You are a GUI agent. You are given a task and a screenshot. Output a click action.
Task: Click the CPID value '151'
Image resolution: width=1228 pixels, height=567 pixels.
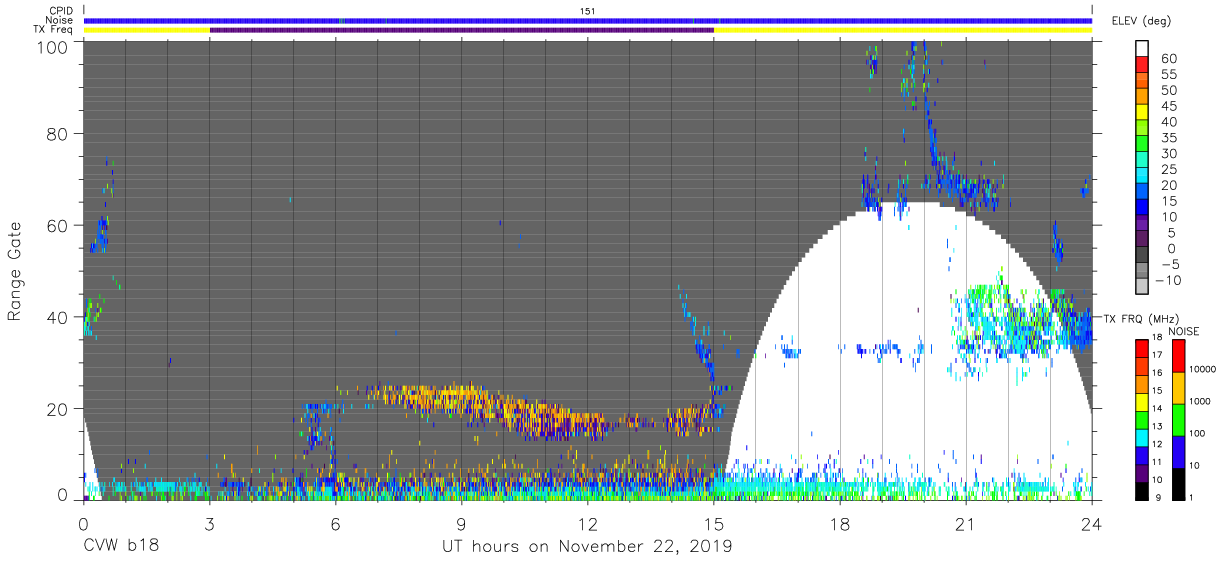click(588, 11)
